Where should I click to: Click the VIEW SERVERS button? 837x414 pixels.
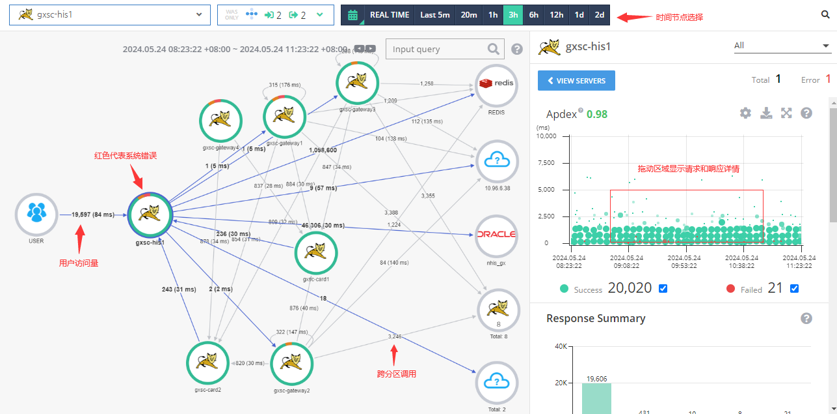(x=577, y=81)
